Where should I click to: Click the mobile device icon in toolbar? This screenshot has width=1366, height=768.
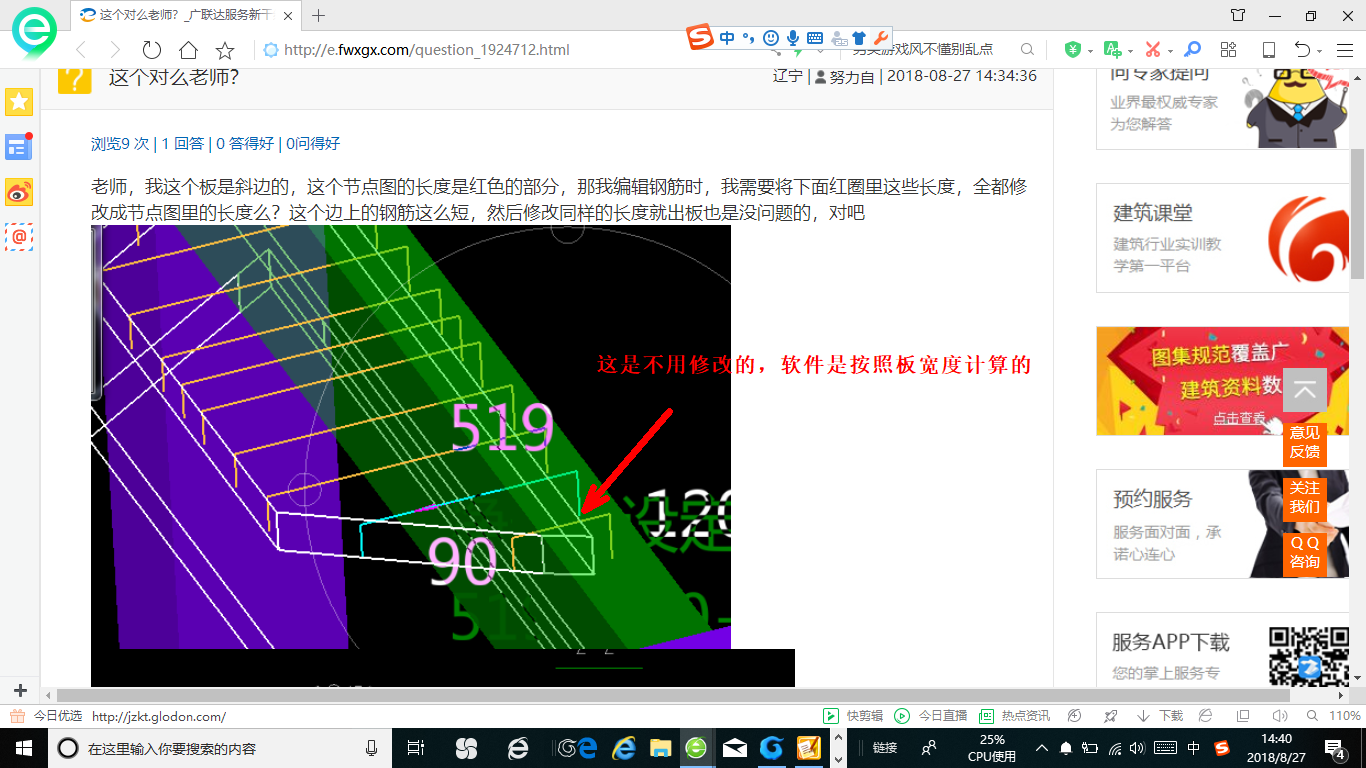tap(1269, 49)
